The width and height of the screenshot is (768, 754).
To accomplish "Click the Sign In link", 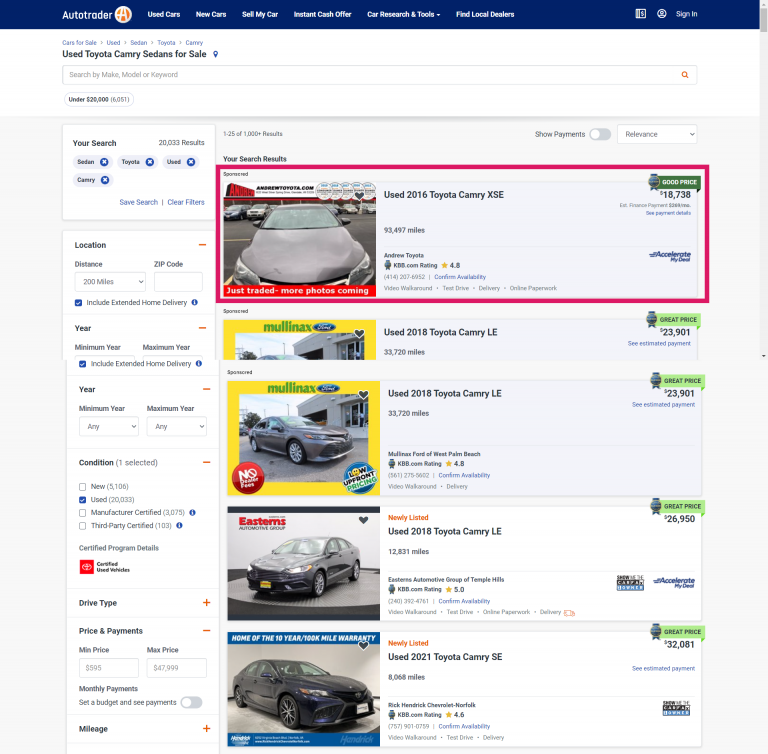I will tap(686, 14).
